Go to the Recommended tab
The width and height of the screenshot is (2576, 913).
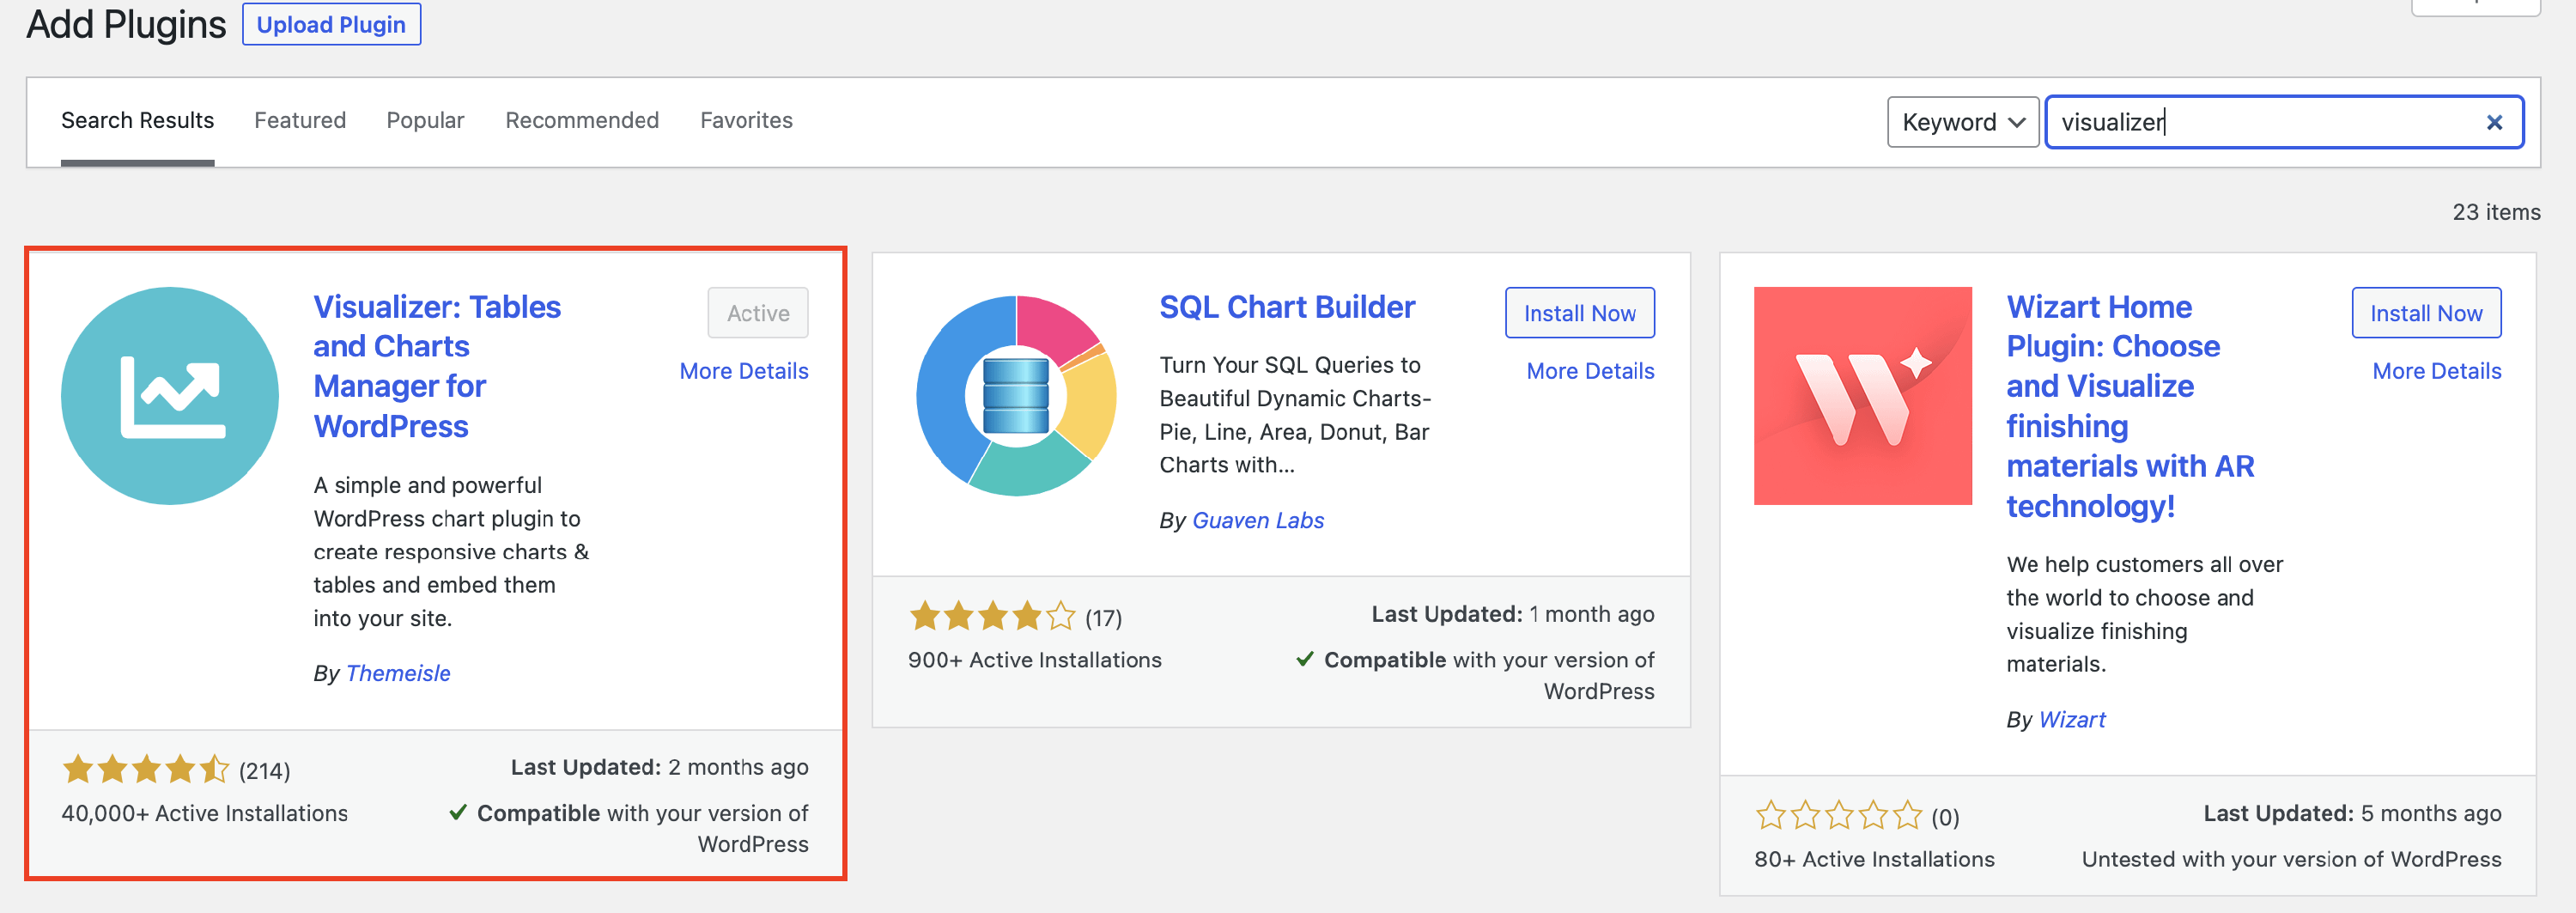[x=581, y=120]
